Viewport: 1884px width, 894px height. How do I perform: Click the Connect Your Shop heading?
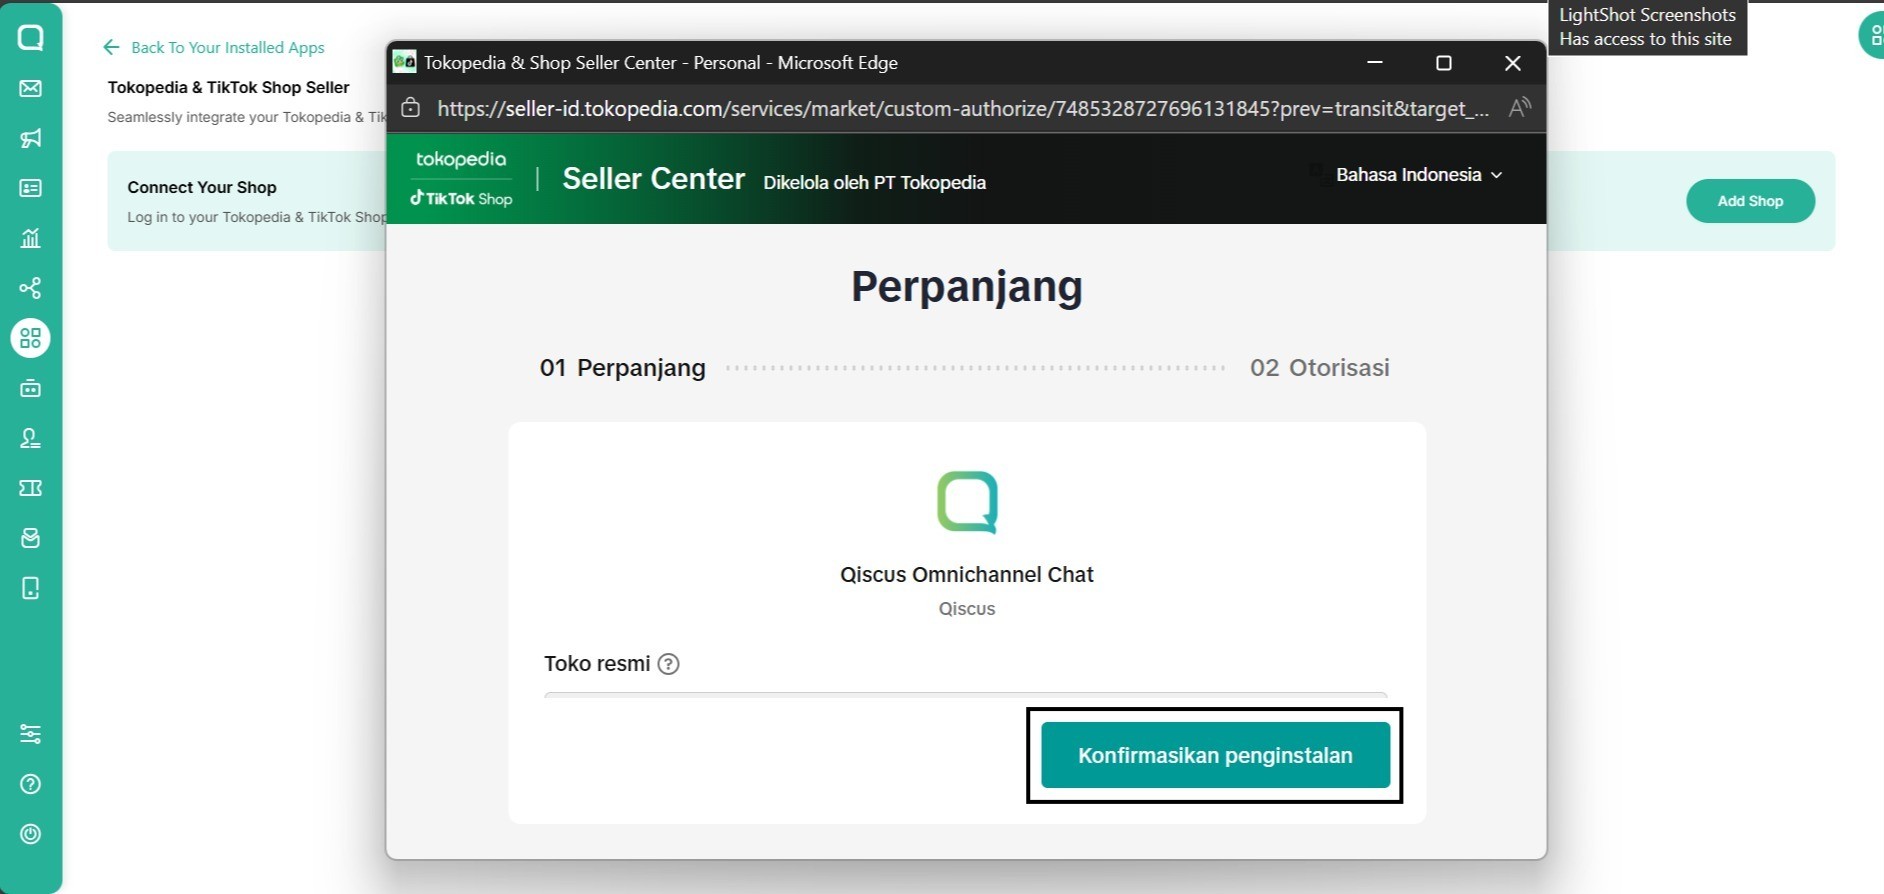click(202, 187)
